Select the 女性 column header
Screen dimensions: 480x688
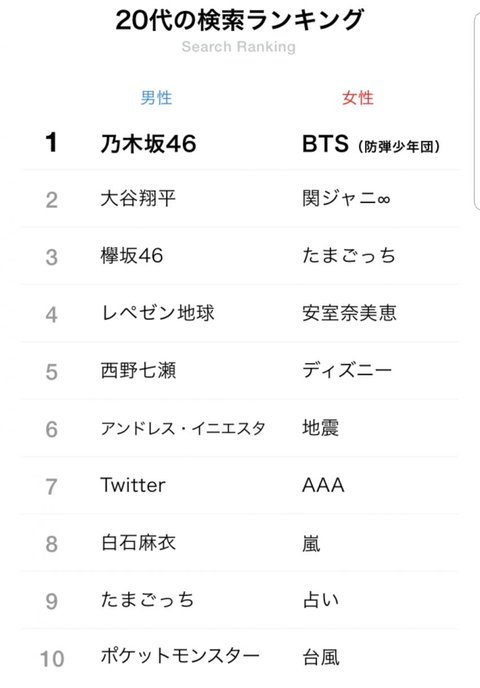(x=358, y=97)
